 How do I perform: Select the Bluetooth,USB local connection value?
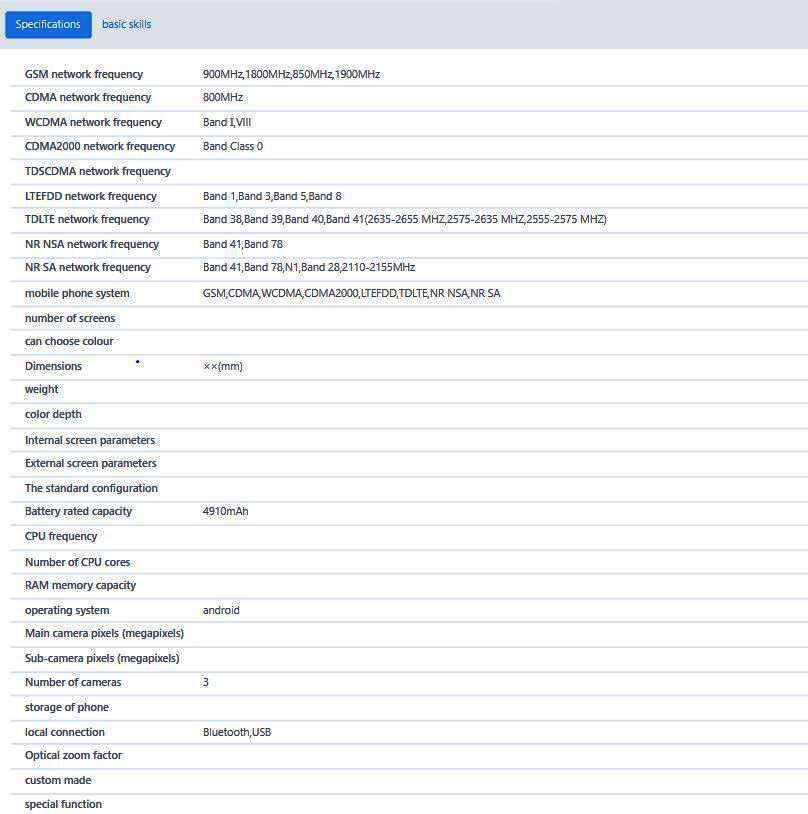[237, 732]
